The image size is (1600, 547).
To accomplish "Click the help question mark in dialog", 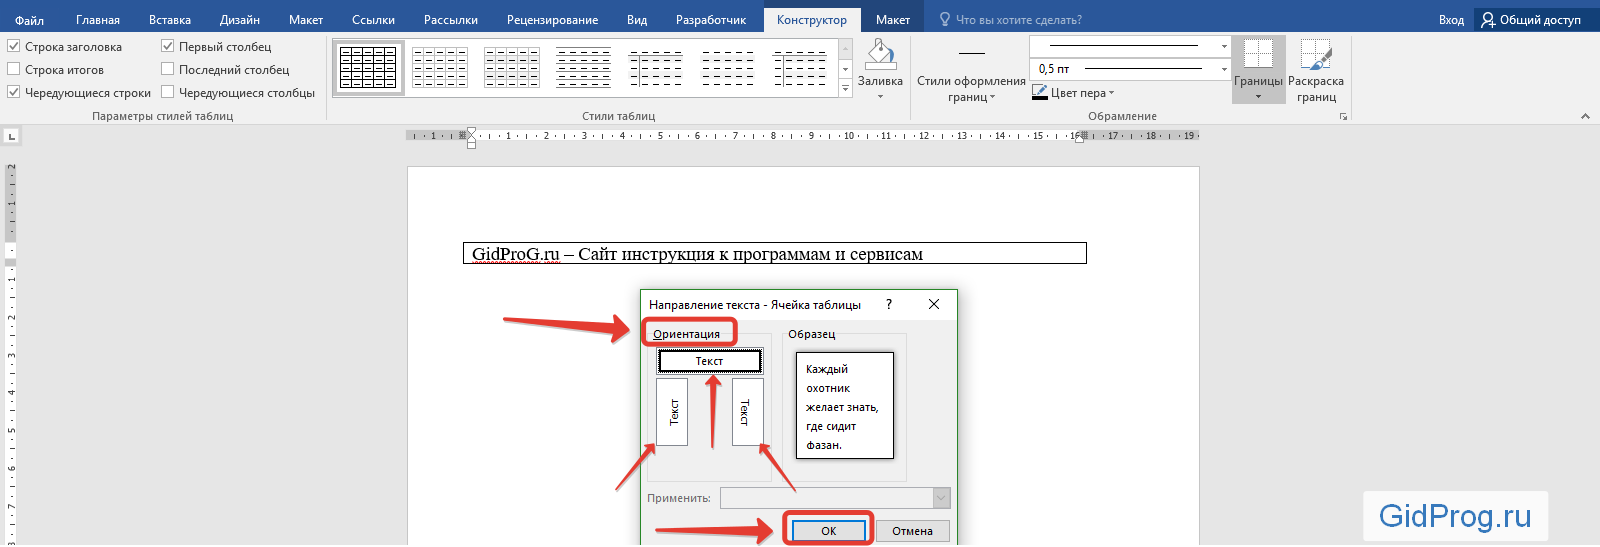I will coord(889,304).
